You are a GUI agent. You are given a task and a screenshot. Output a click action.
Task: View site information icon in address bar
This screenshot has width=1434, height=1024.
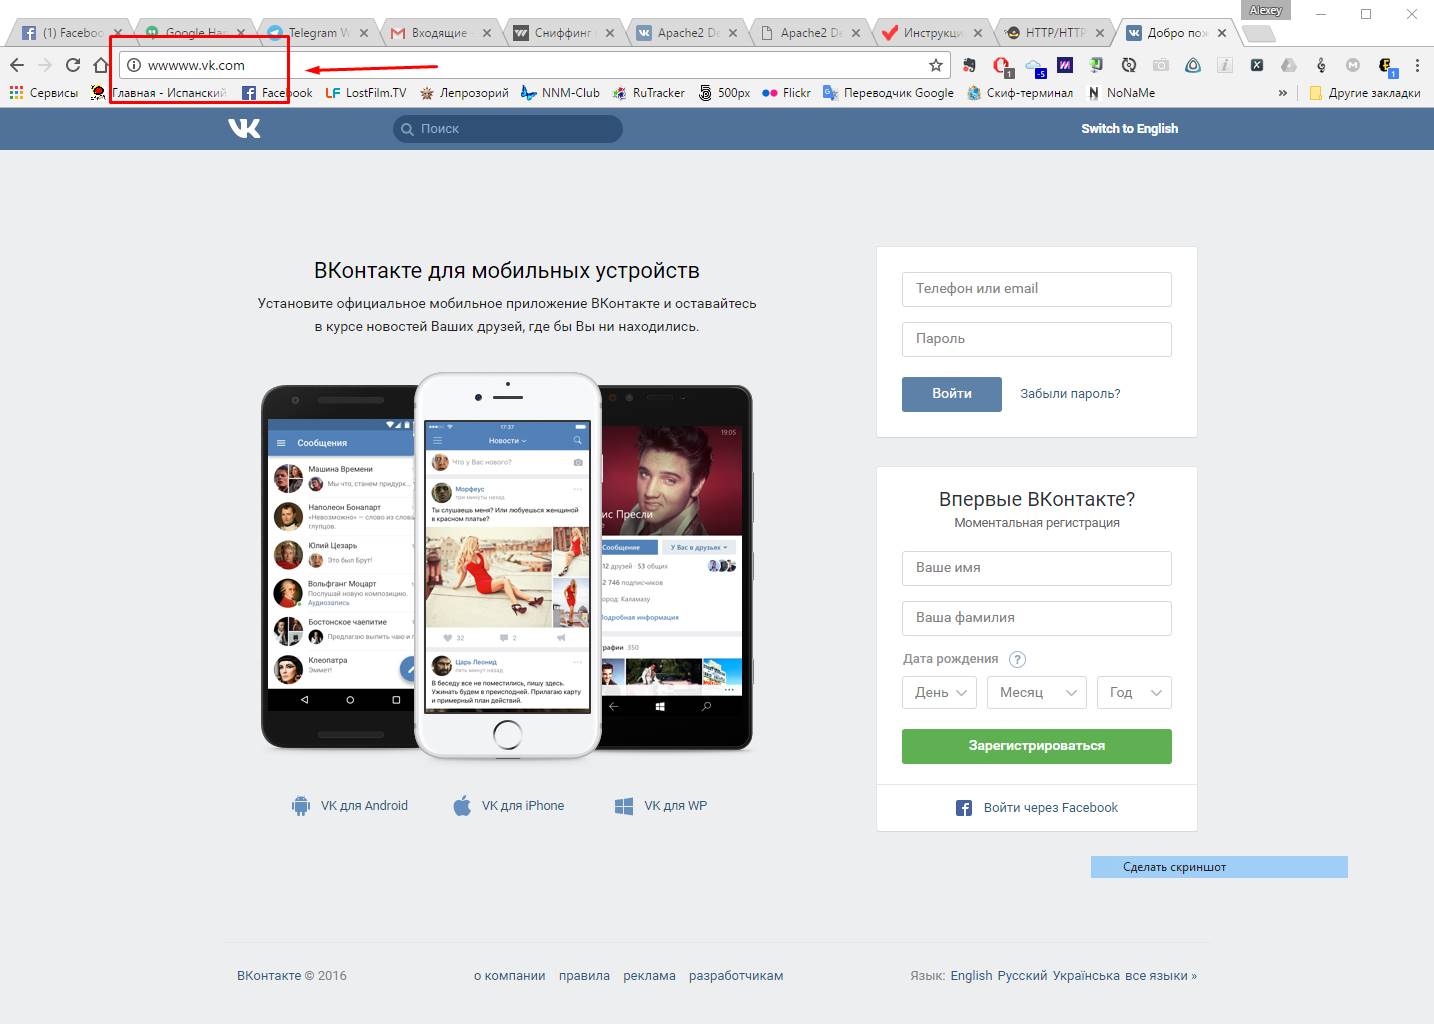click(x=134, y=65)
